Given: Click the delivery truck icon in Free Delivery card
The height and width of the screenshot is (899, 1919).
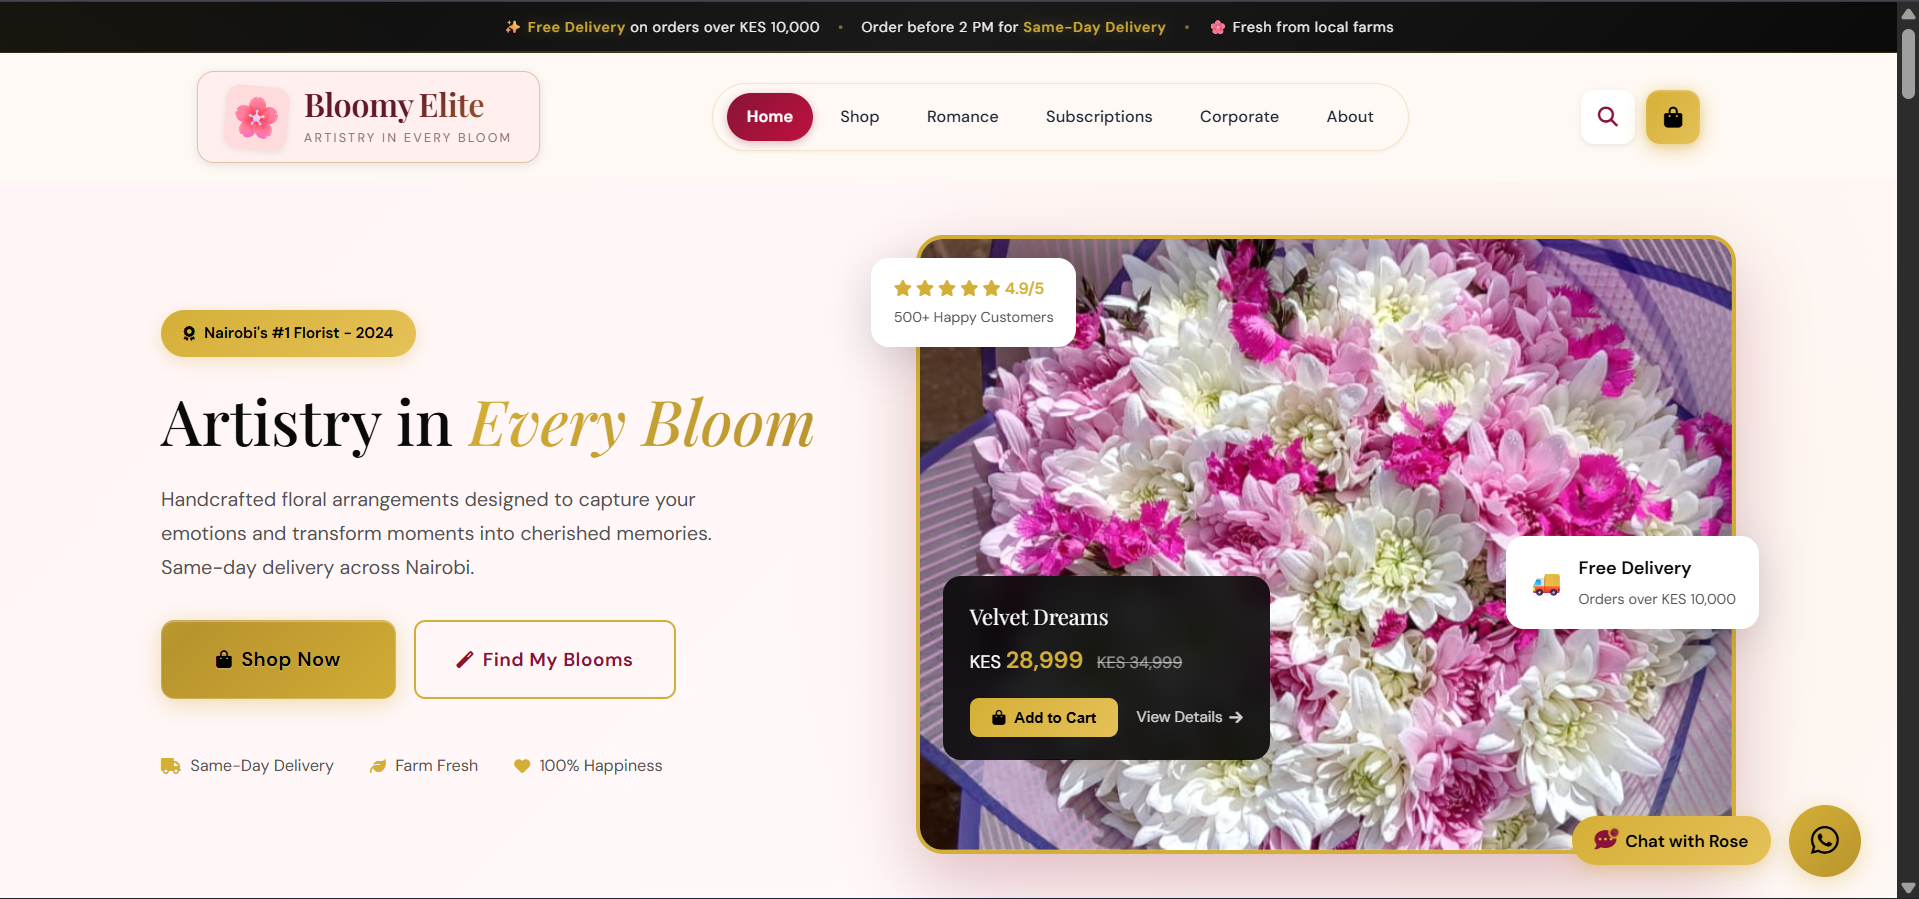Looking at the screenshot, I should point(1546,584).
